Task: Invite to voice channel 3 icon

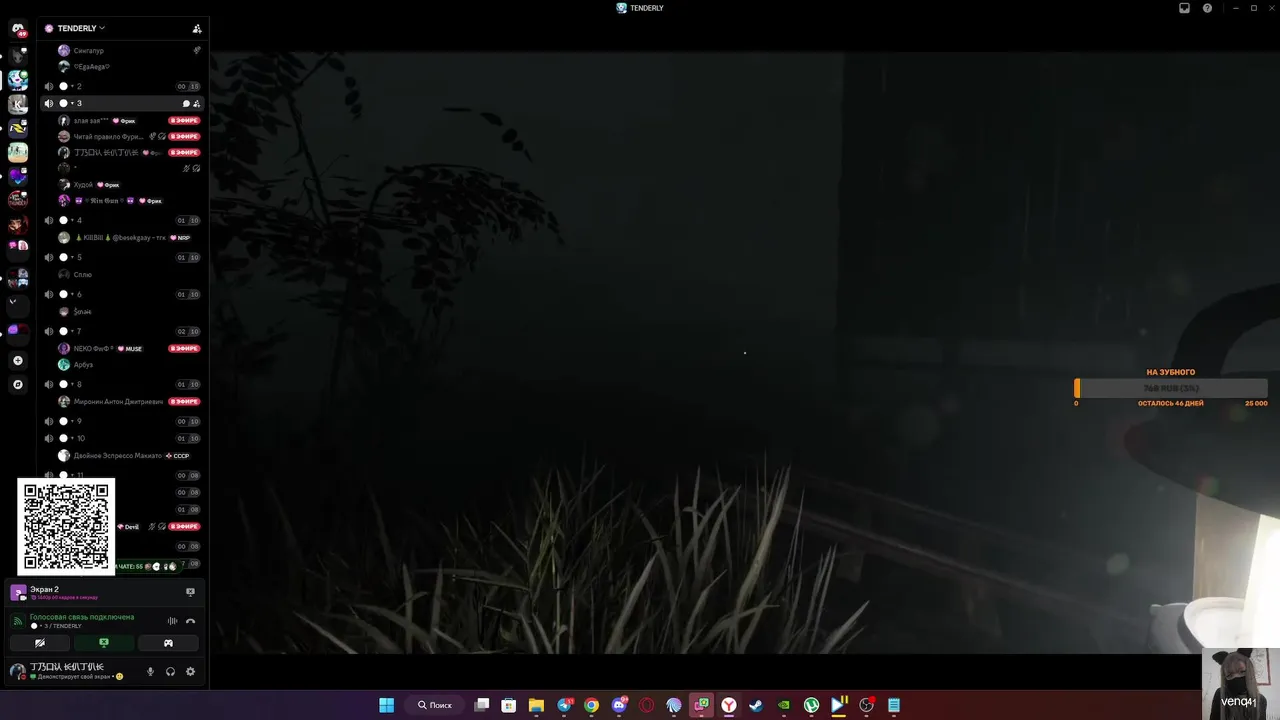Action: pos(196,103)
